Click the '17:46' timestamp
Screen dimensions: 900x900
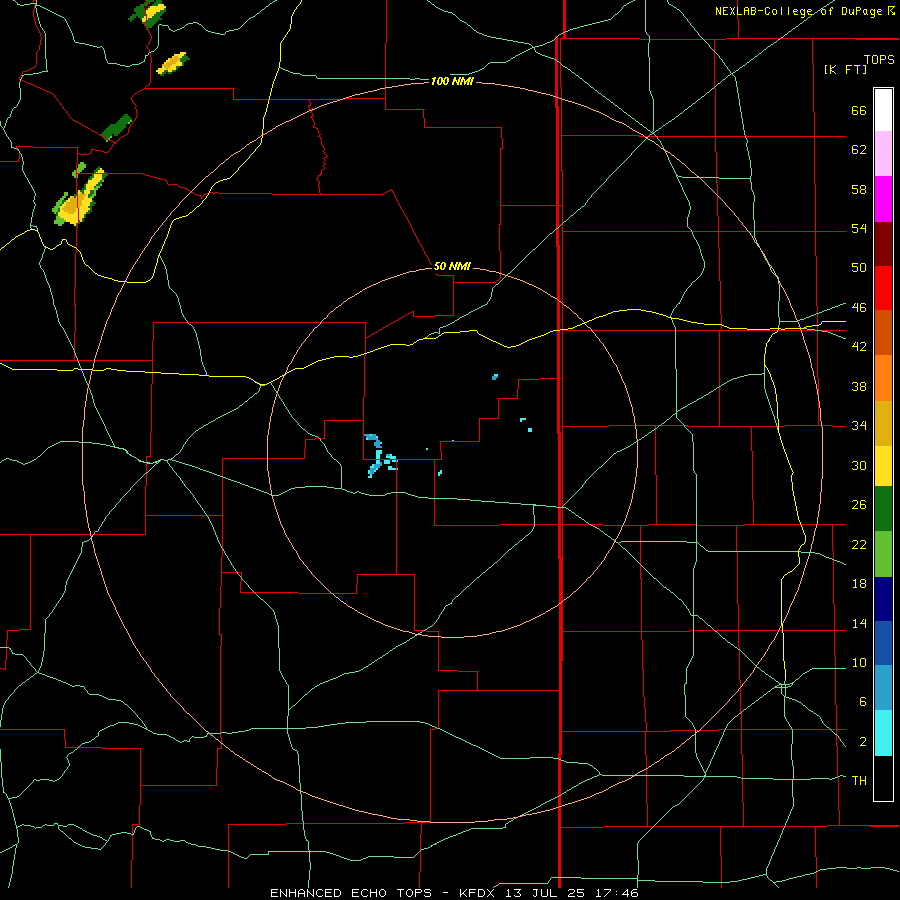click(618, 893)
